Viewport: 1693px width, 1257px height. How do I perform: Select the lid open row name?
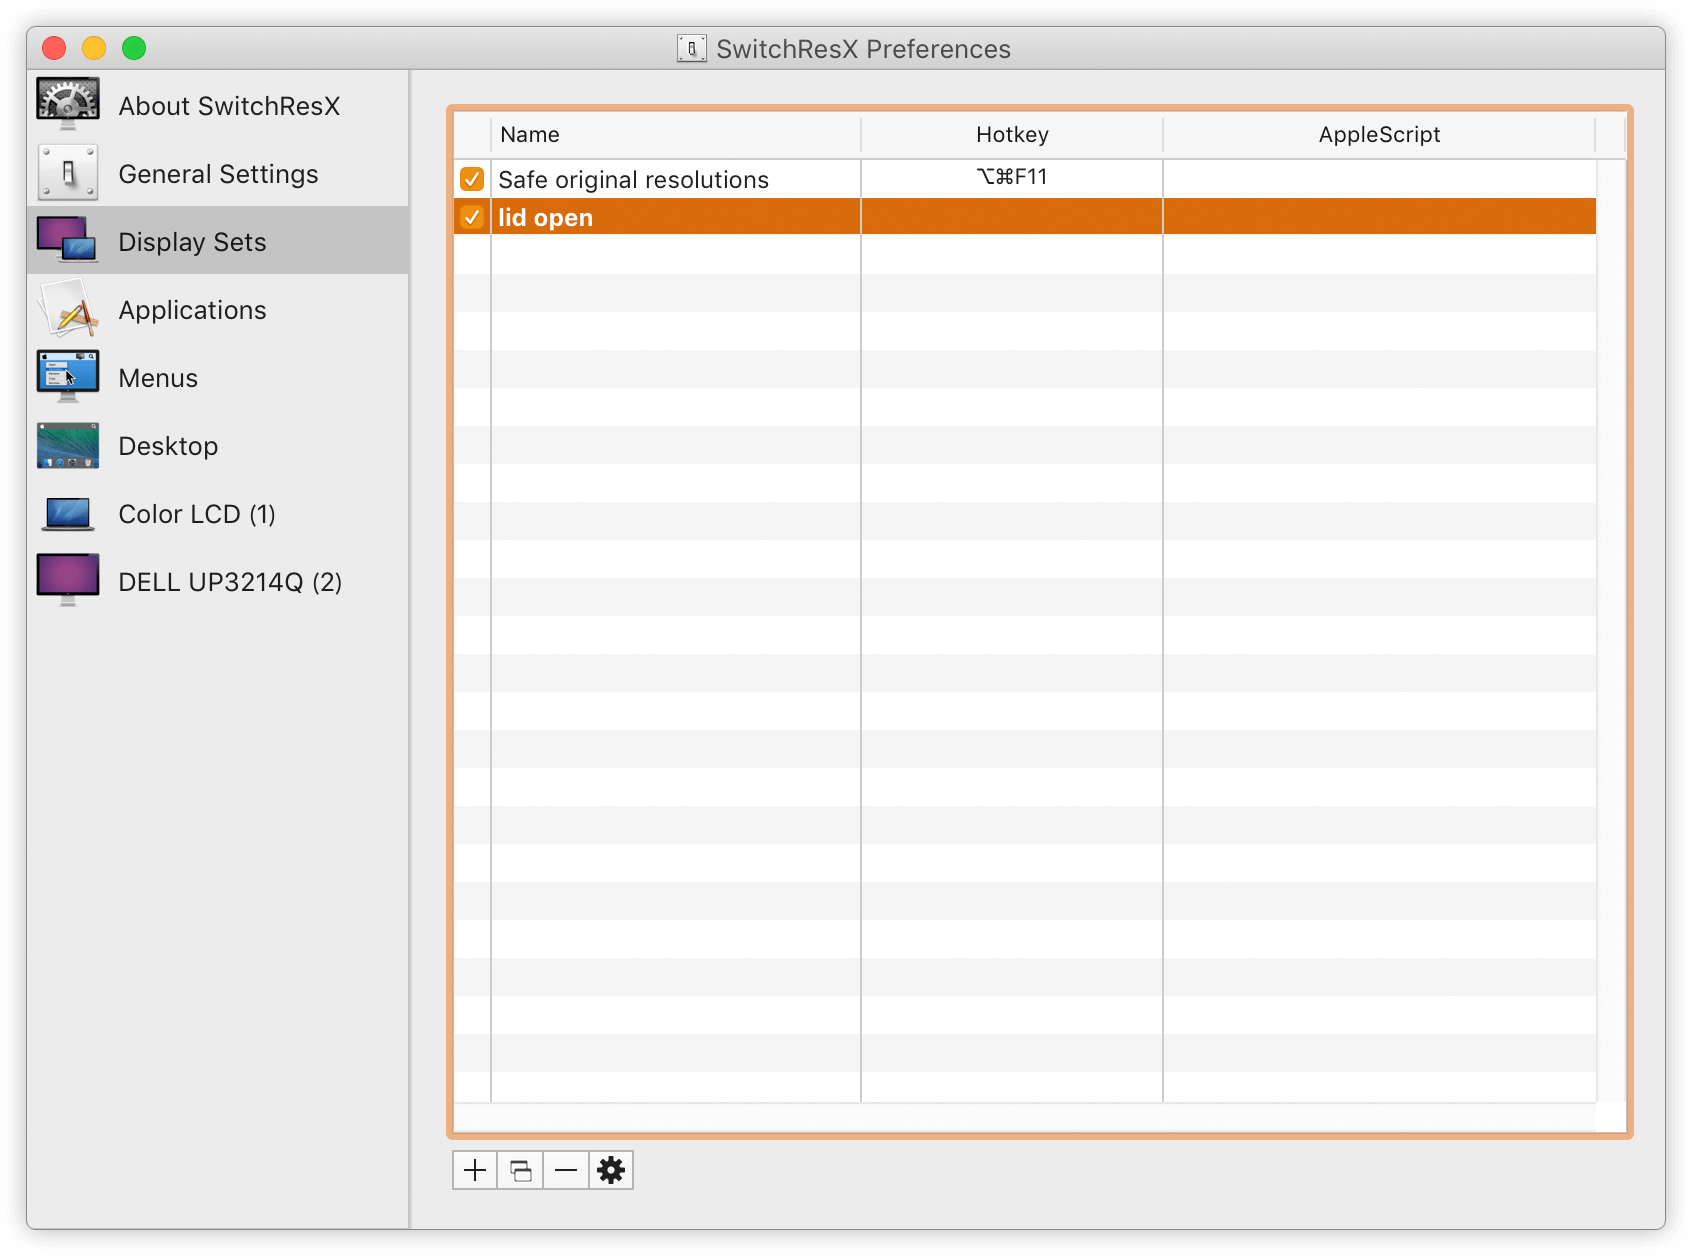[545, 218]
